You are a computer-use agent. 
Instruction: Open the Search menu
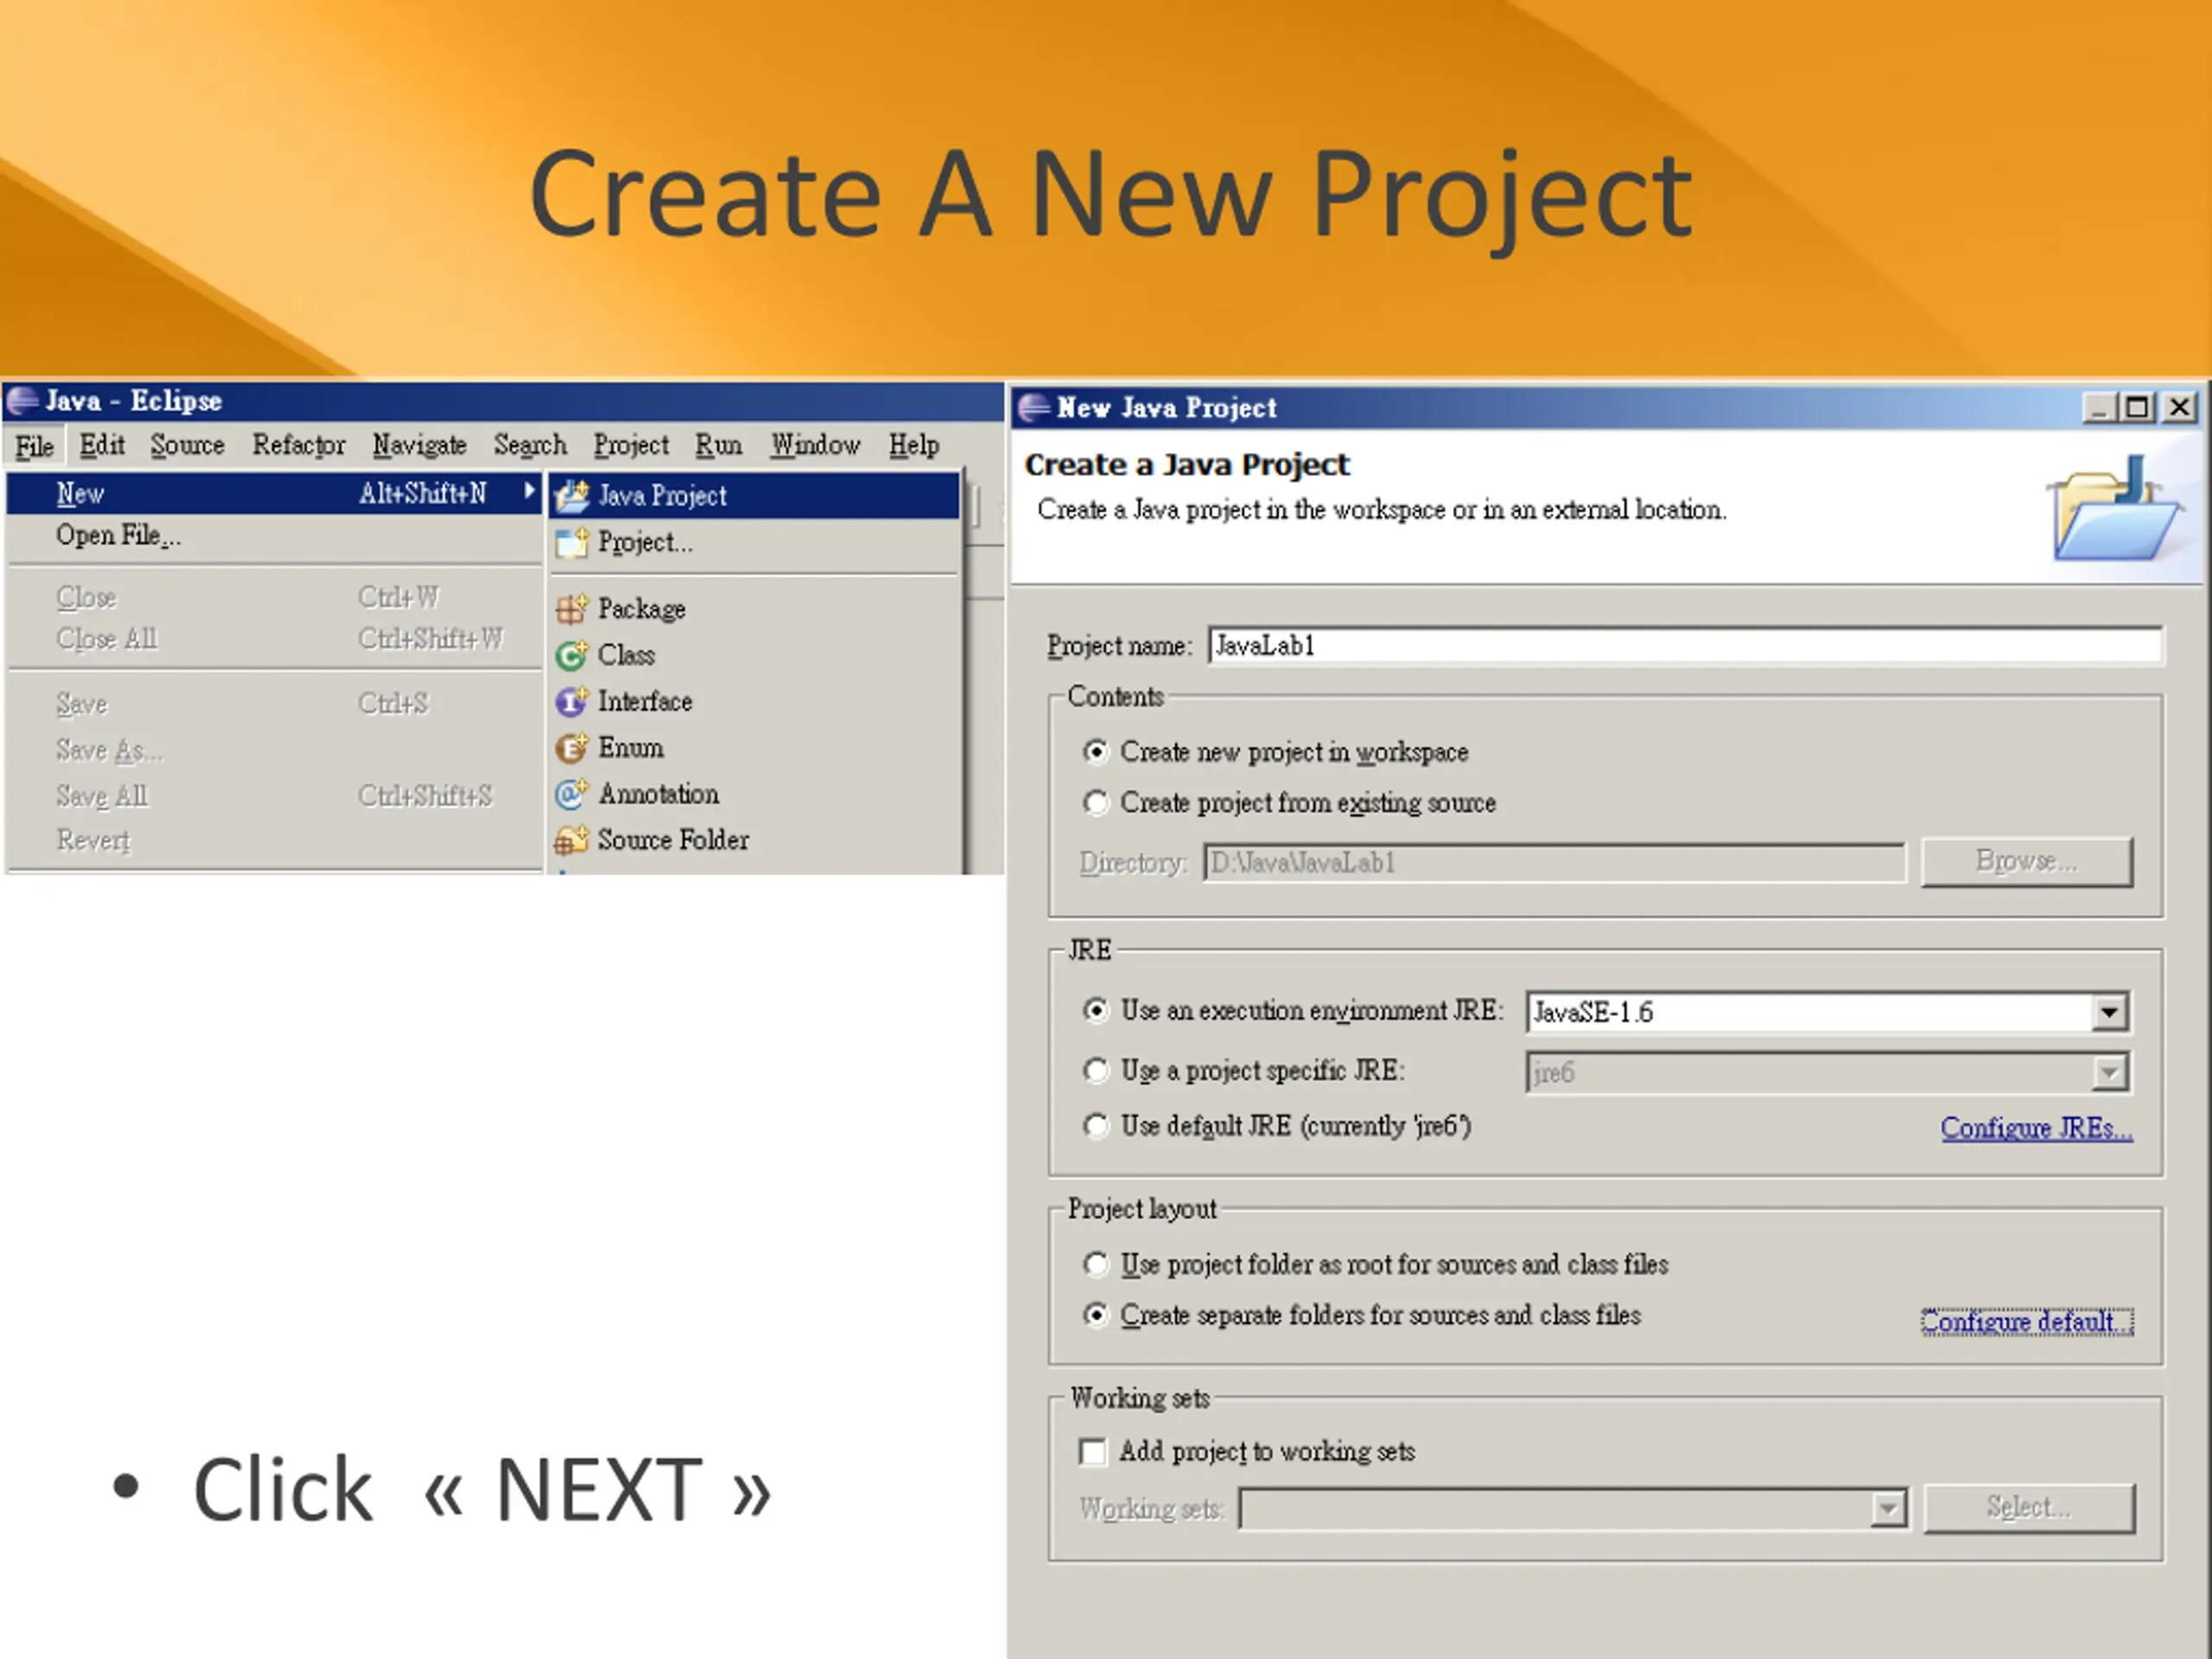[x=530, y=445]
